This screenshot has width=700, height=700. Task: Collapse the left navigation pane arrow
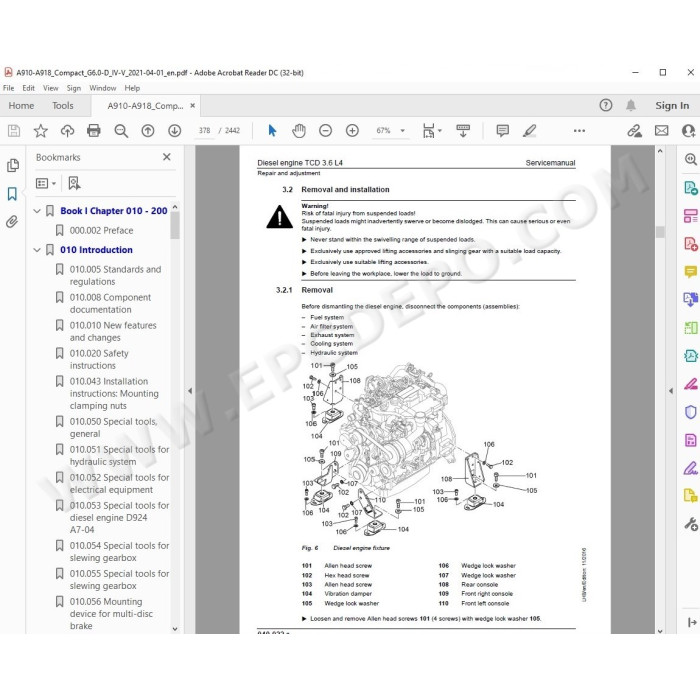(190, 391)
